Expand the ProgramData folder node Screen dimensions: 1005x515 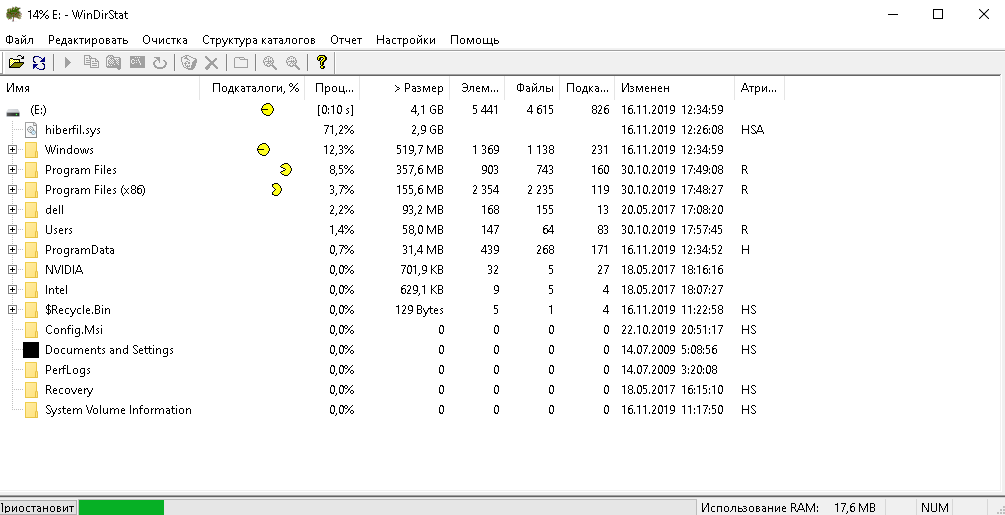12,250
